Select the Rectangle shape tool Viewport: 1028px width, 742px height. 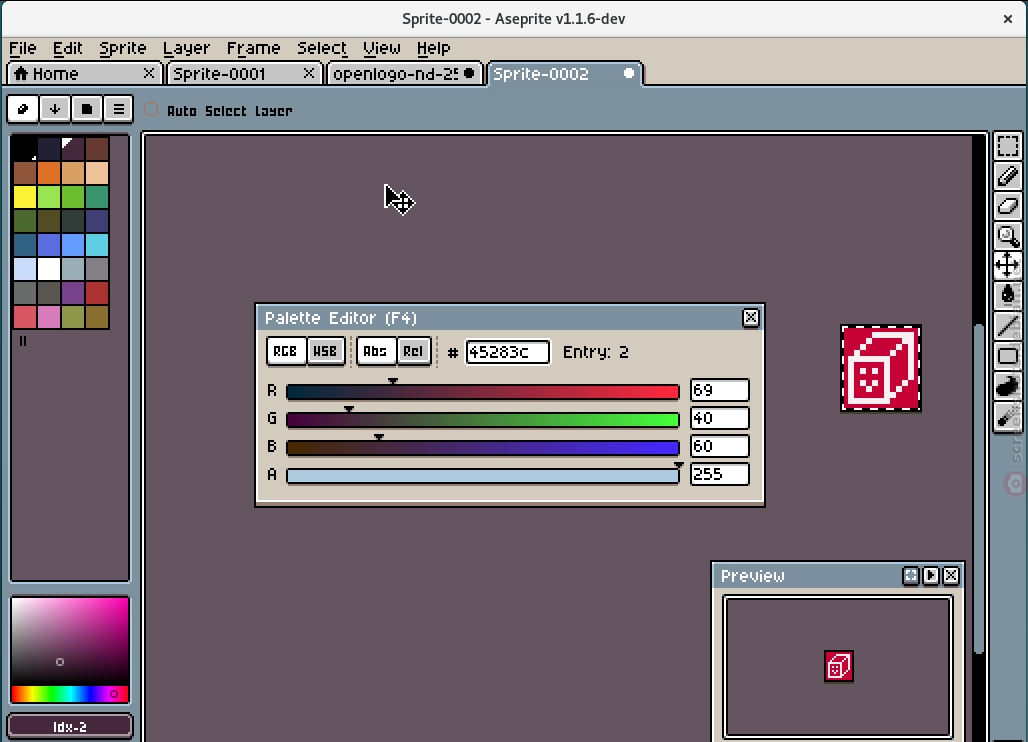[x=1008, y=356]
